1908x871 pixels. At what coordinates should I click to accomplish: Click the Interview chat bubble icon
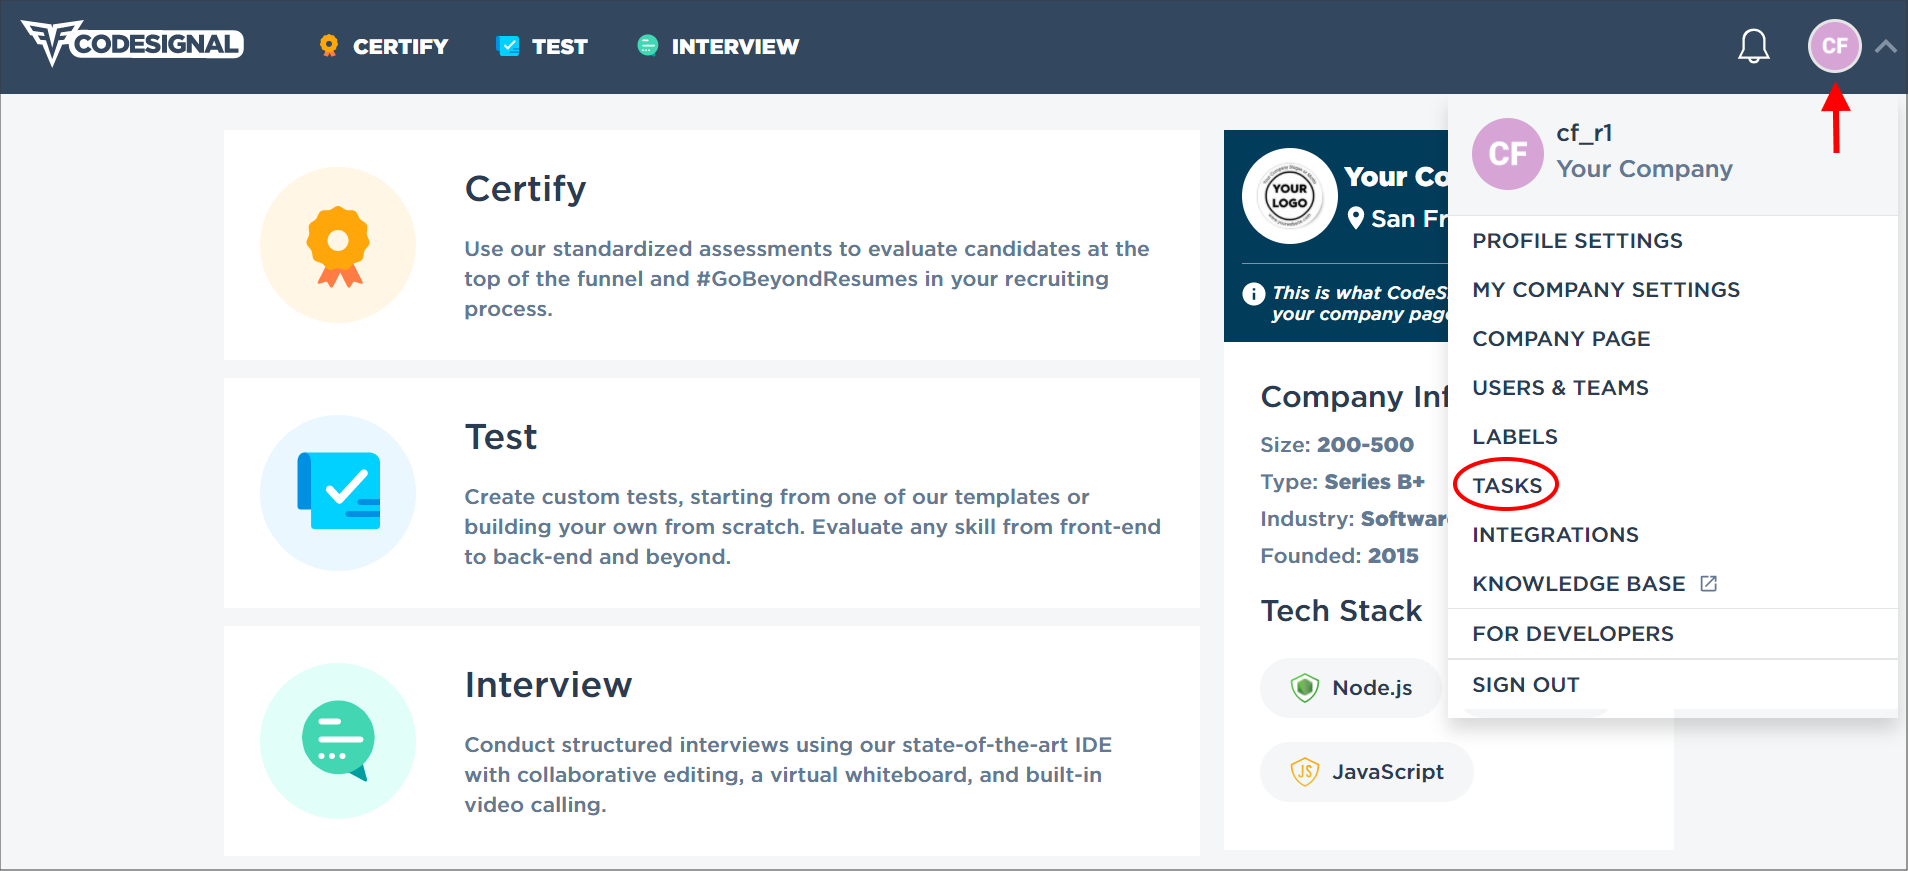338,740
